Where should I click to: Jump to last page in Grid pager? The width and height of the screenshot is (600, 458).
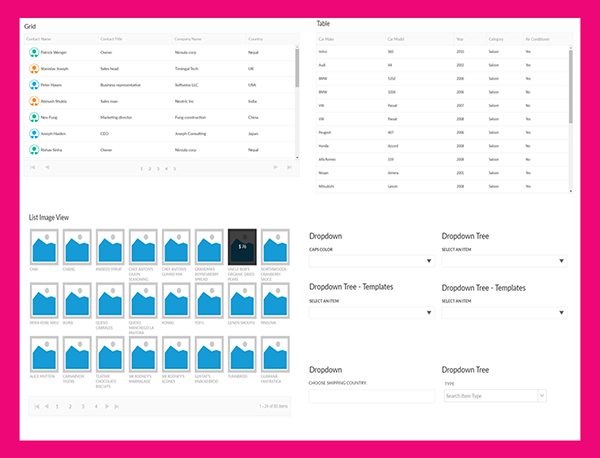[x=288, y=168]
